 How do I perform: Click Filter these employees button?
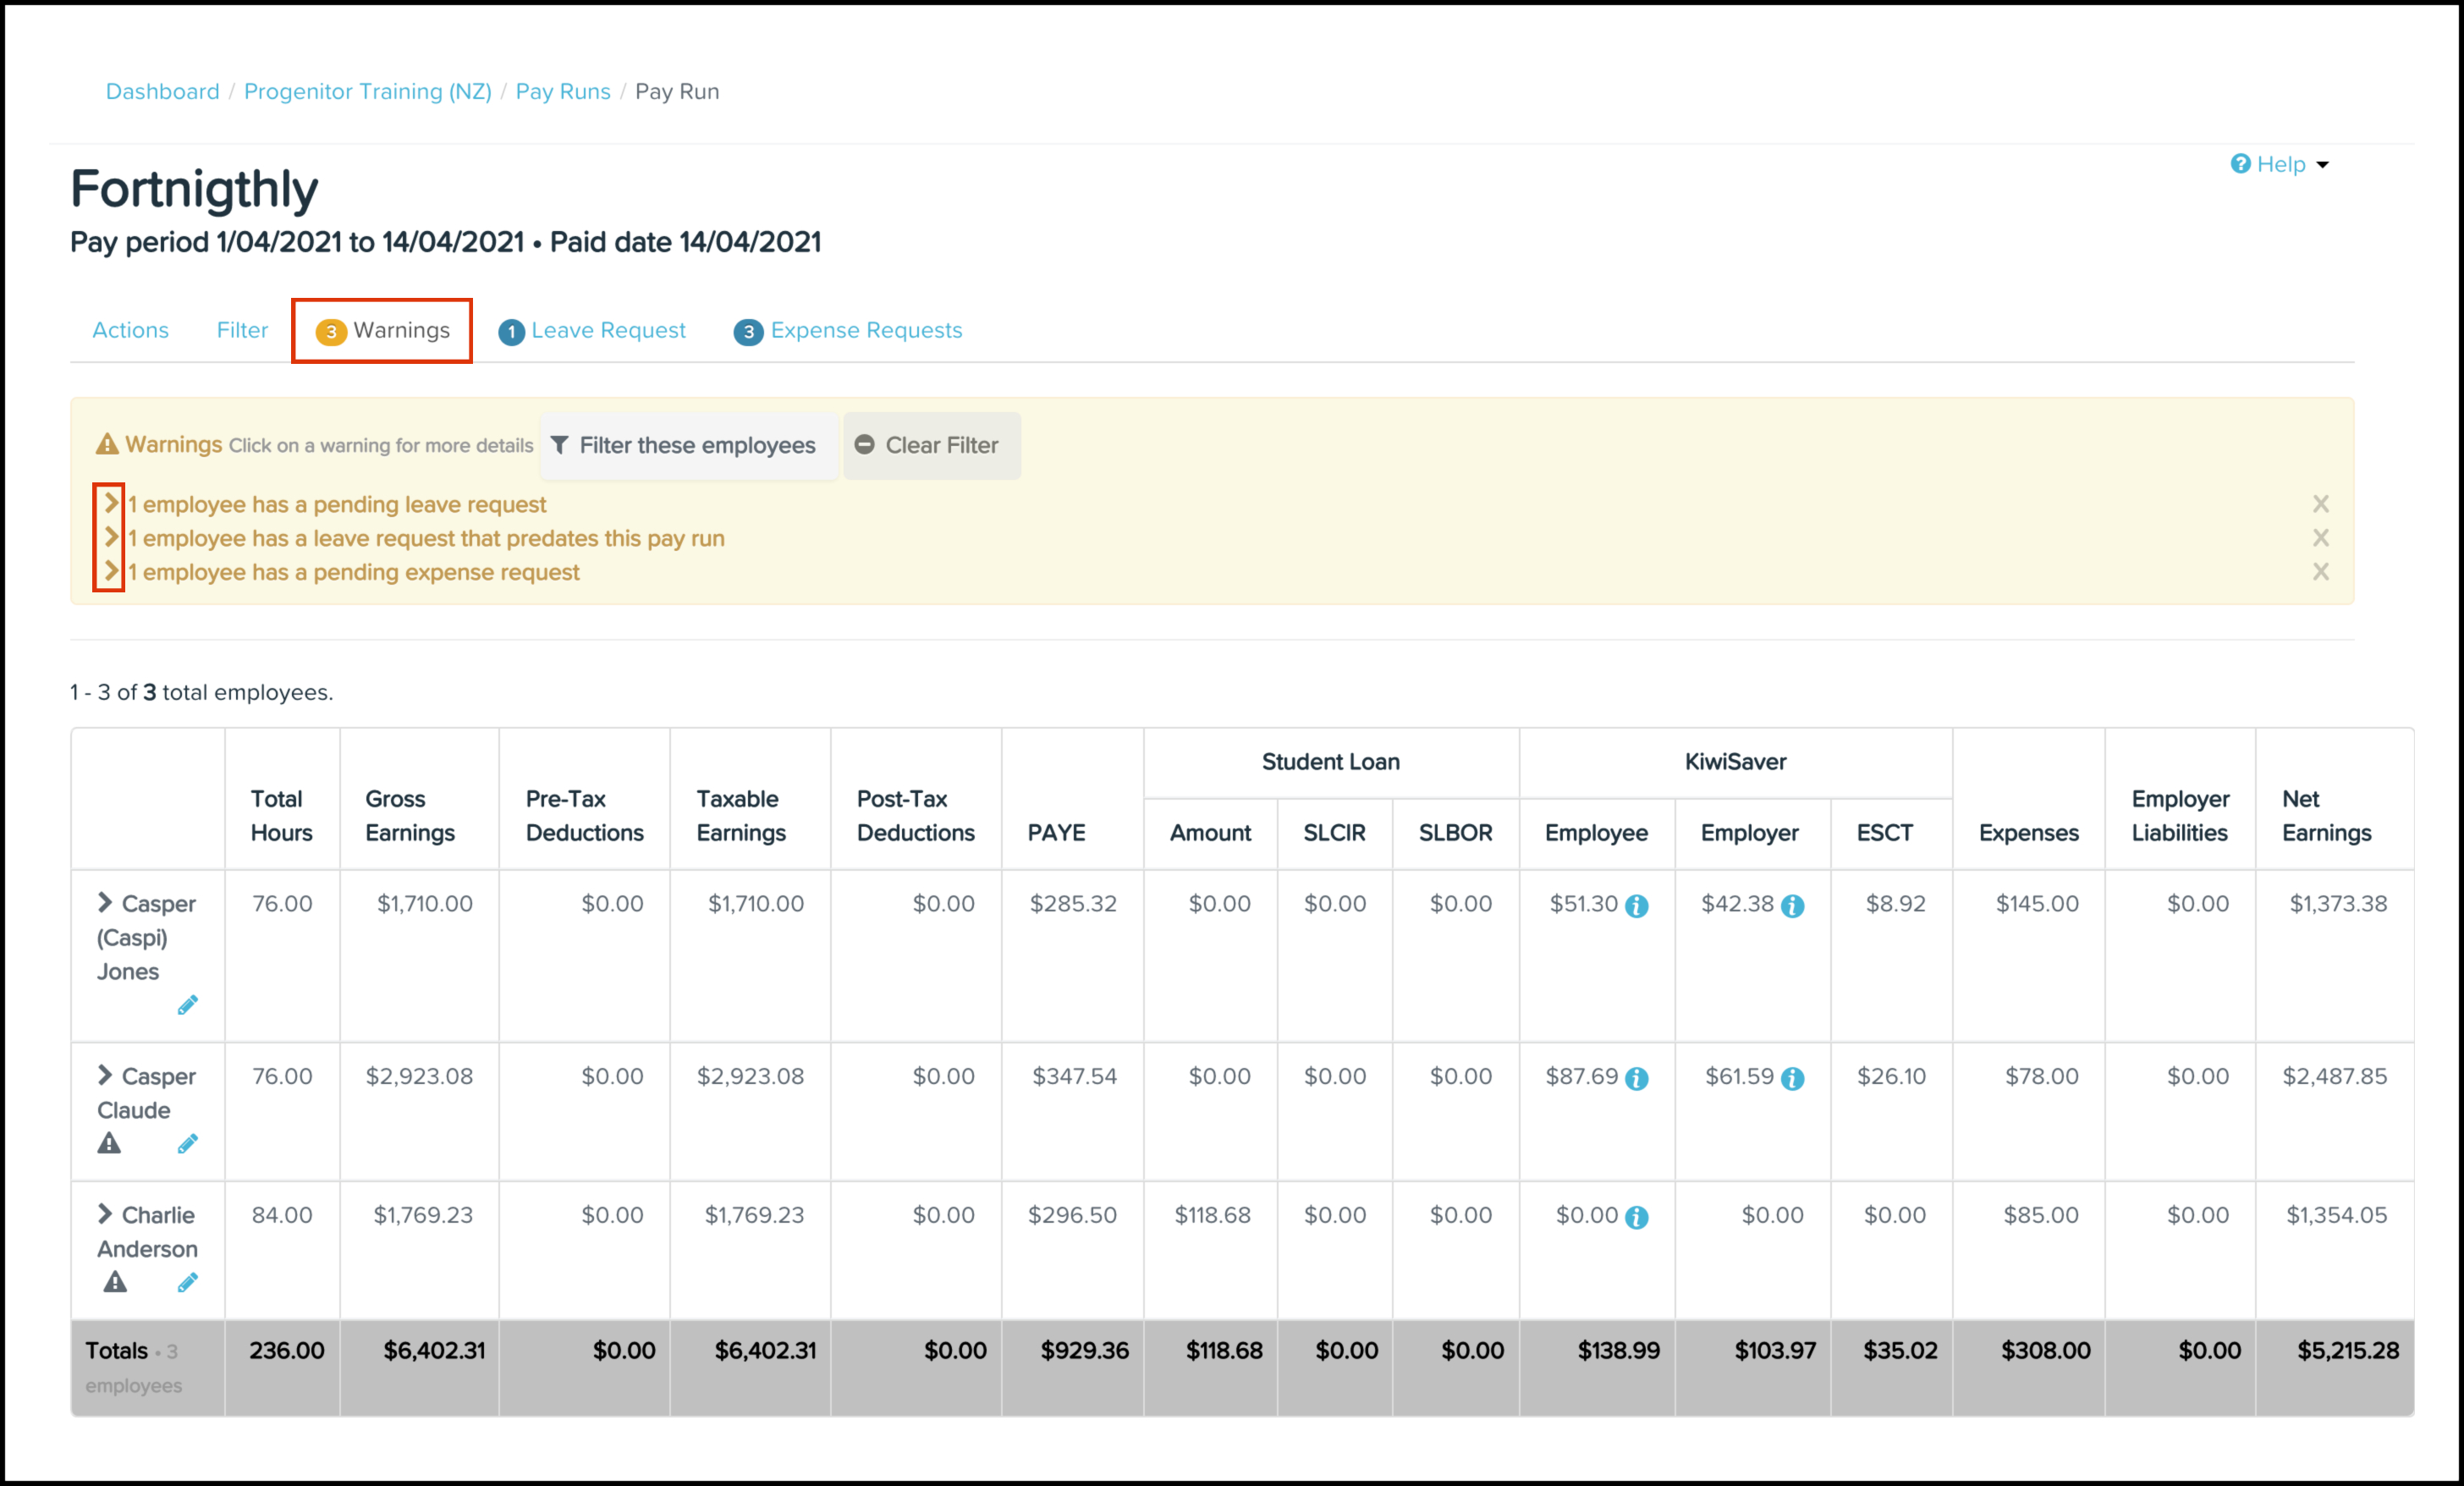[685, 446]
